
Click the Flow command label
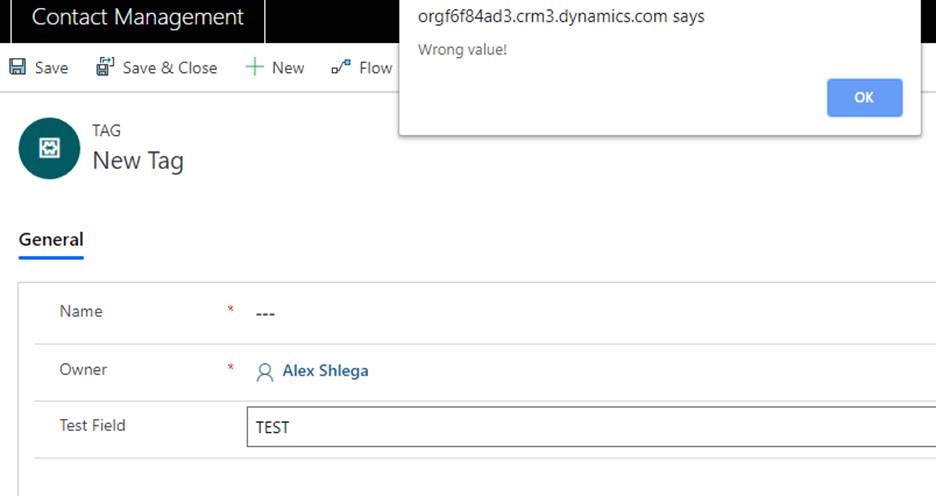pyautogui.click(x=375, y=68)
